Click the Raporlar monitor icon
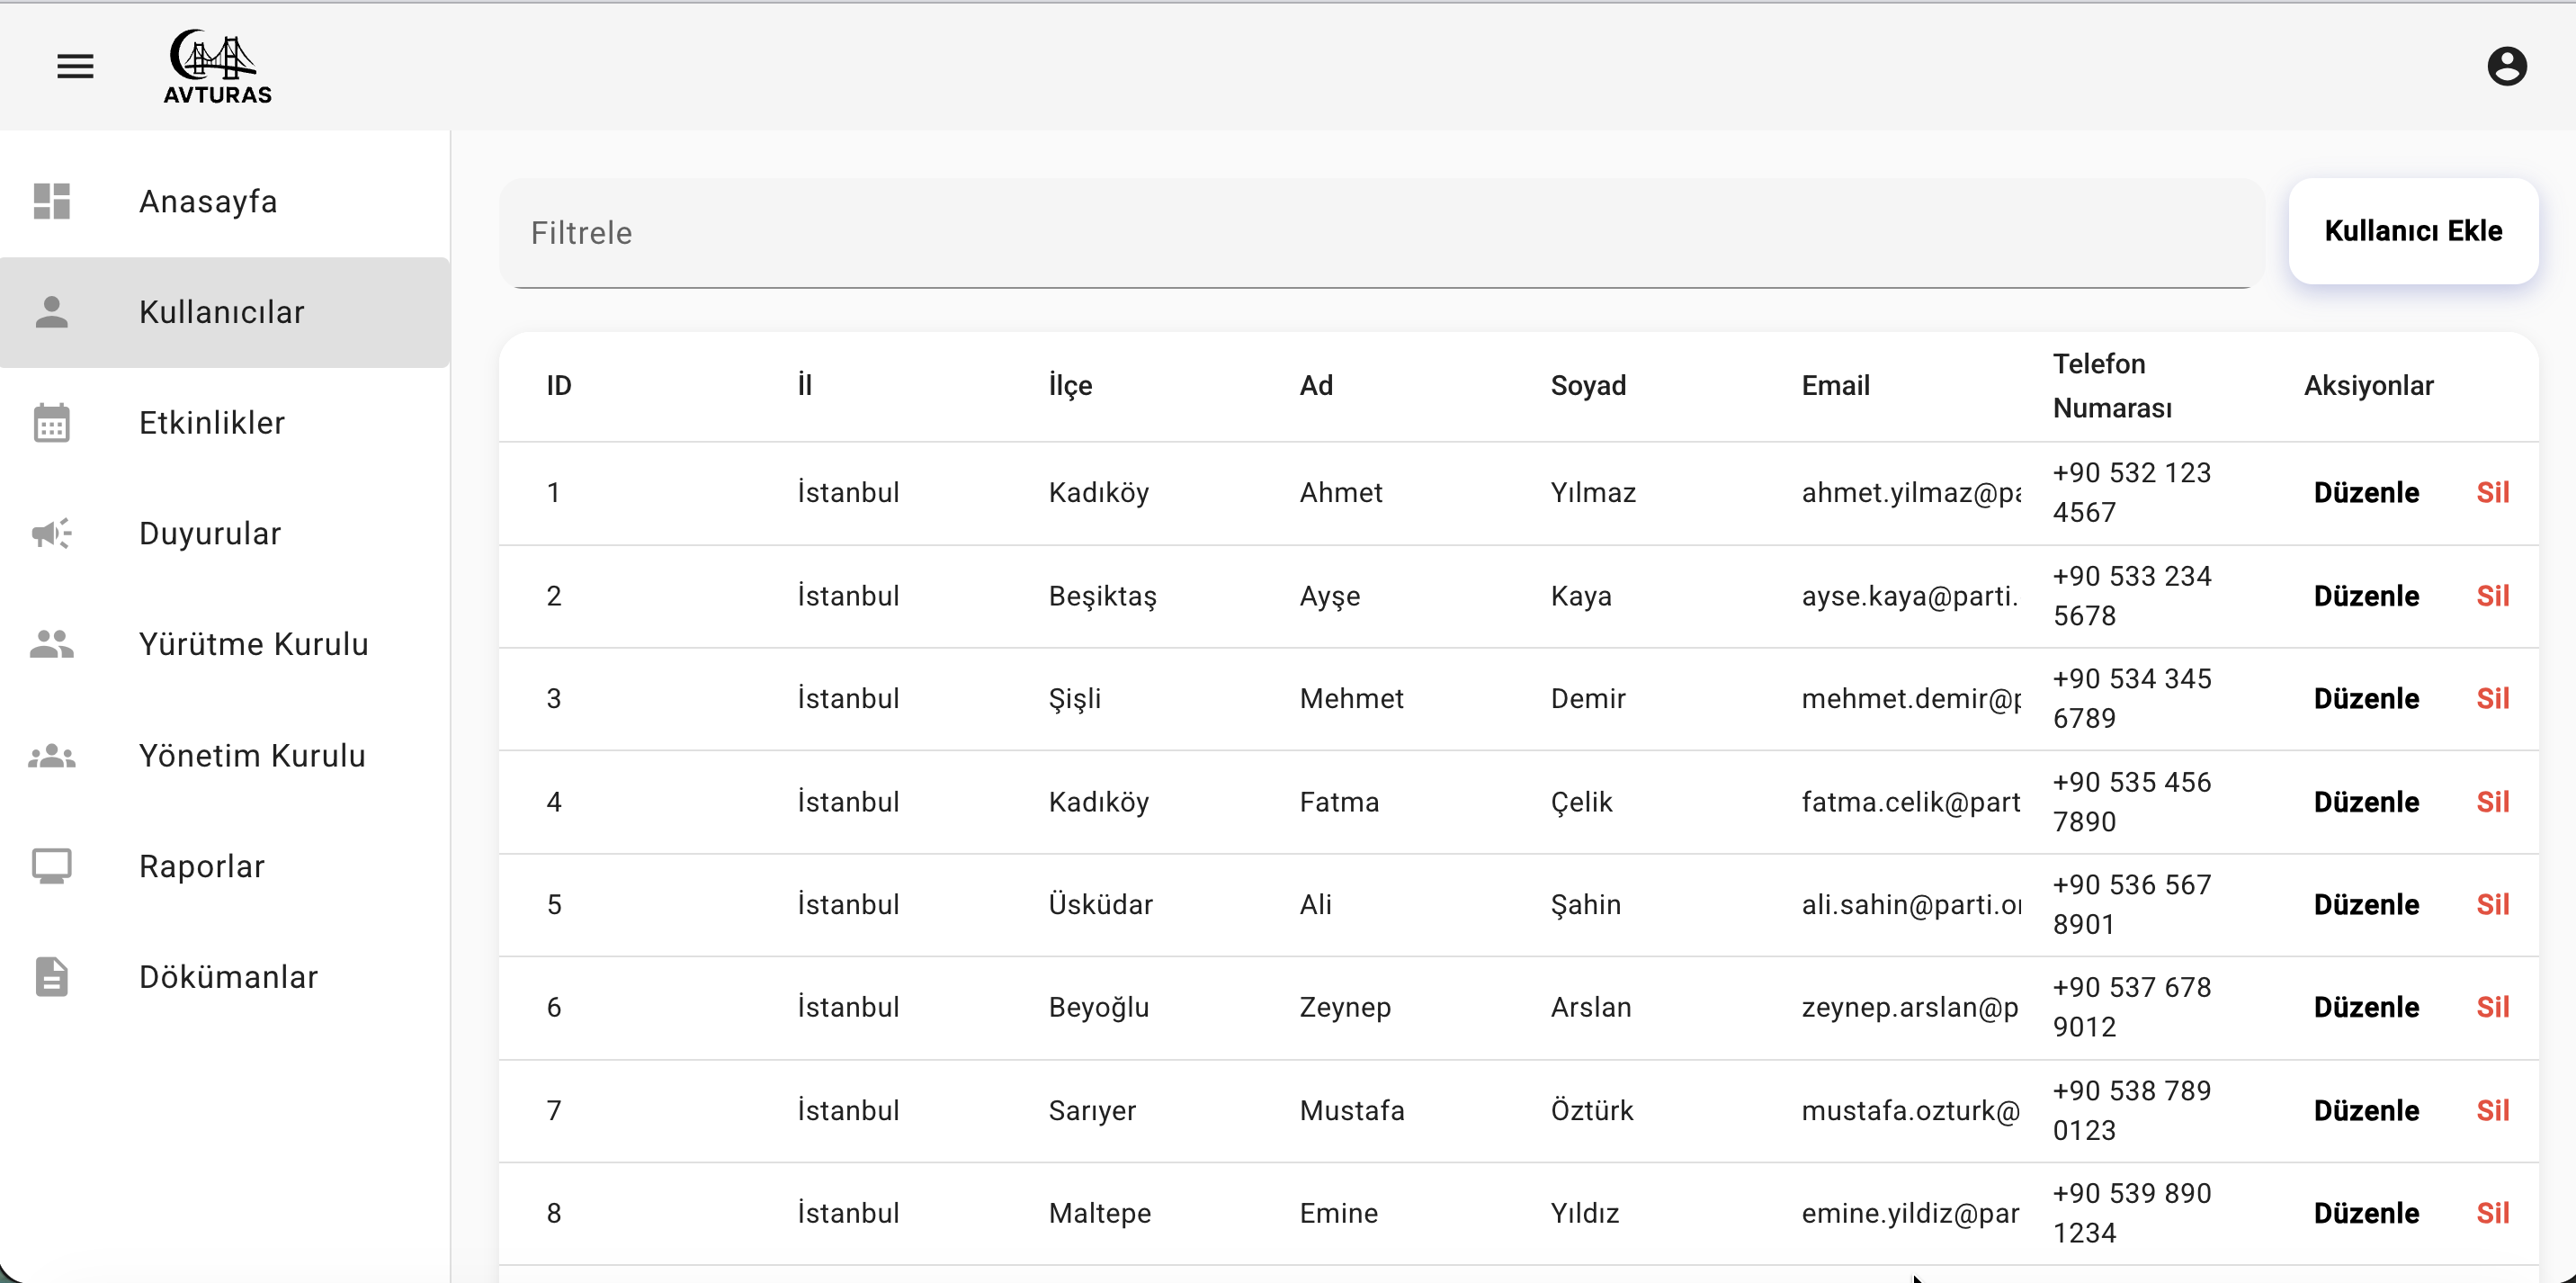The width and height of the screenshot is (2576, 1283). pos(52,866)
